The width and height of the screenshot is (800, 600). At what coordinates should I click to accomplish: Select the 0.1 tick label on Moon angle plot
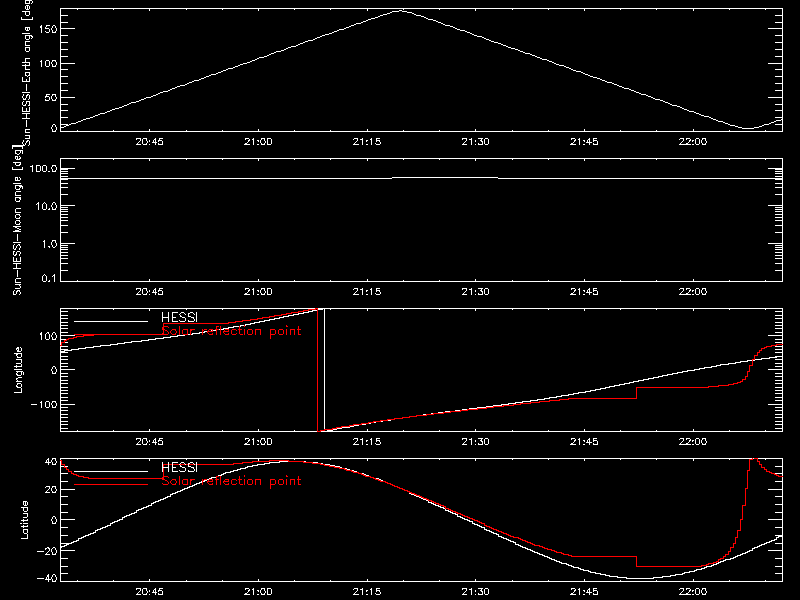pos(49,278)
